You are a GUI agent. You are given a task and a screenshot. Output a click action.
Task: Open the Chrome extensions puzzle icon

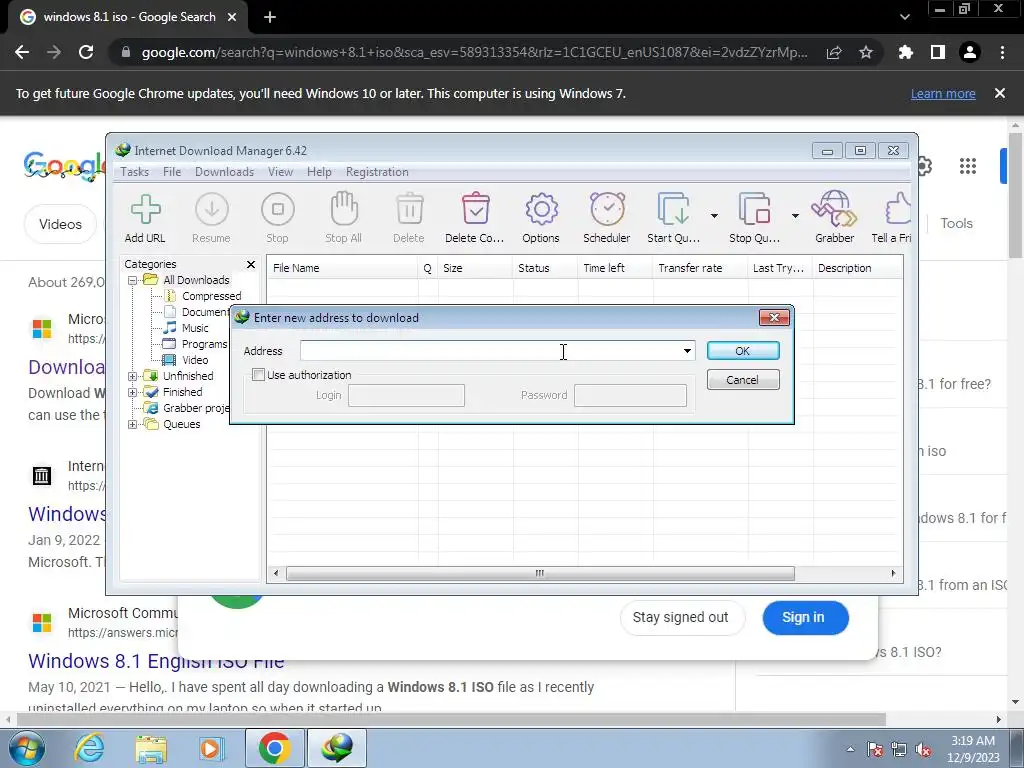click(906, 52)
